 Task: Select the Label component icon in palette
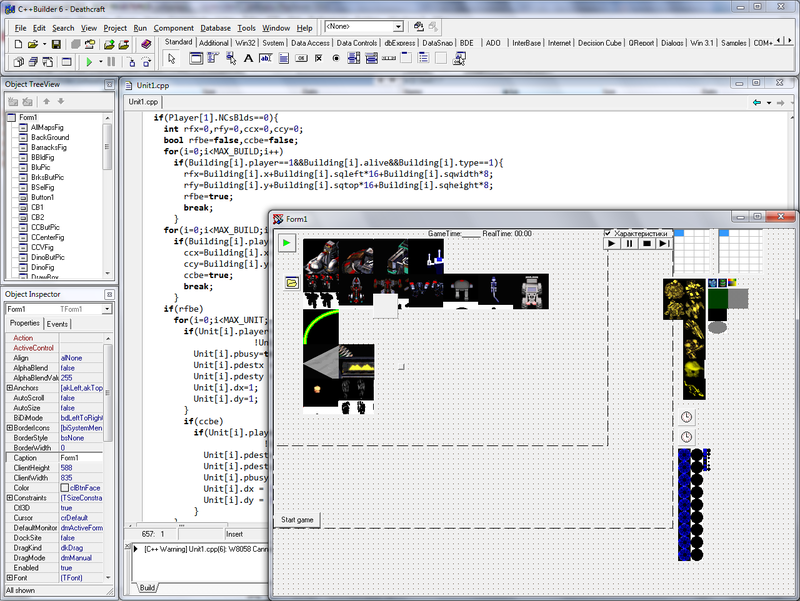pyautogui.click(x=248, y=59)
